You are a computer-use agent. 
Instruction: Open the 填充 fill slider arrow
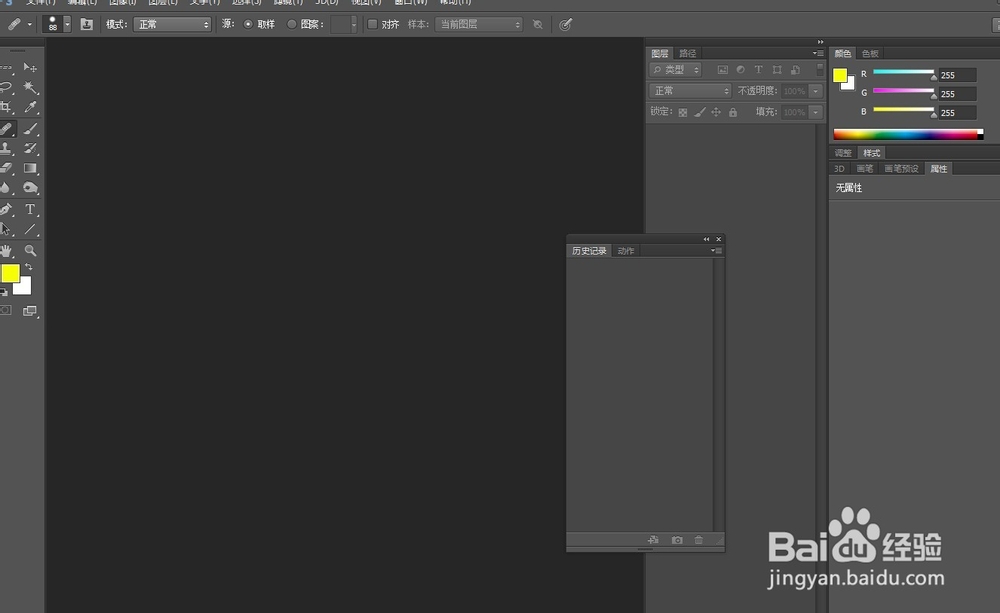(816, 112)
